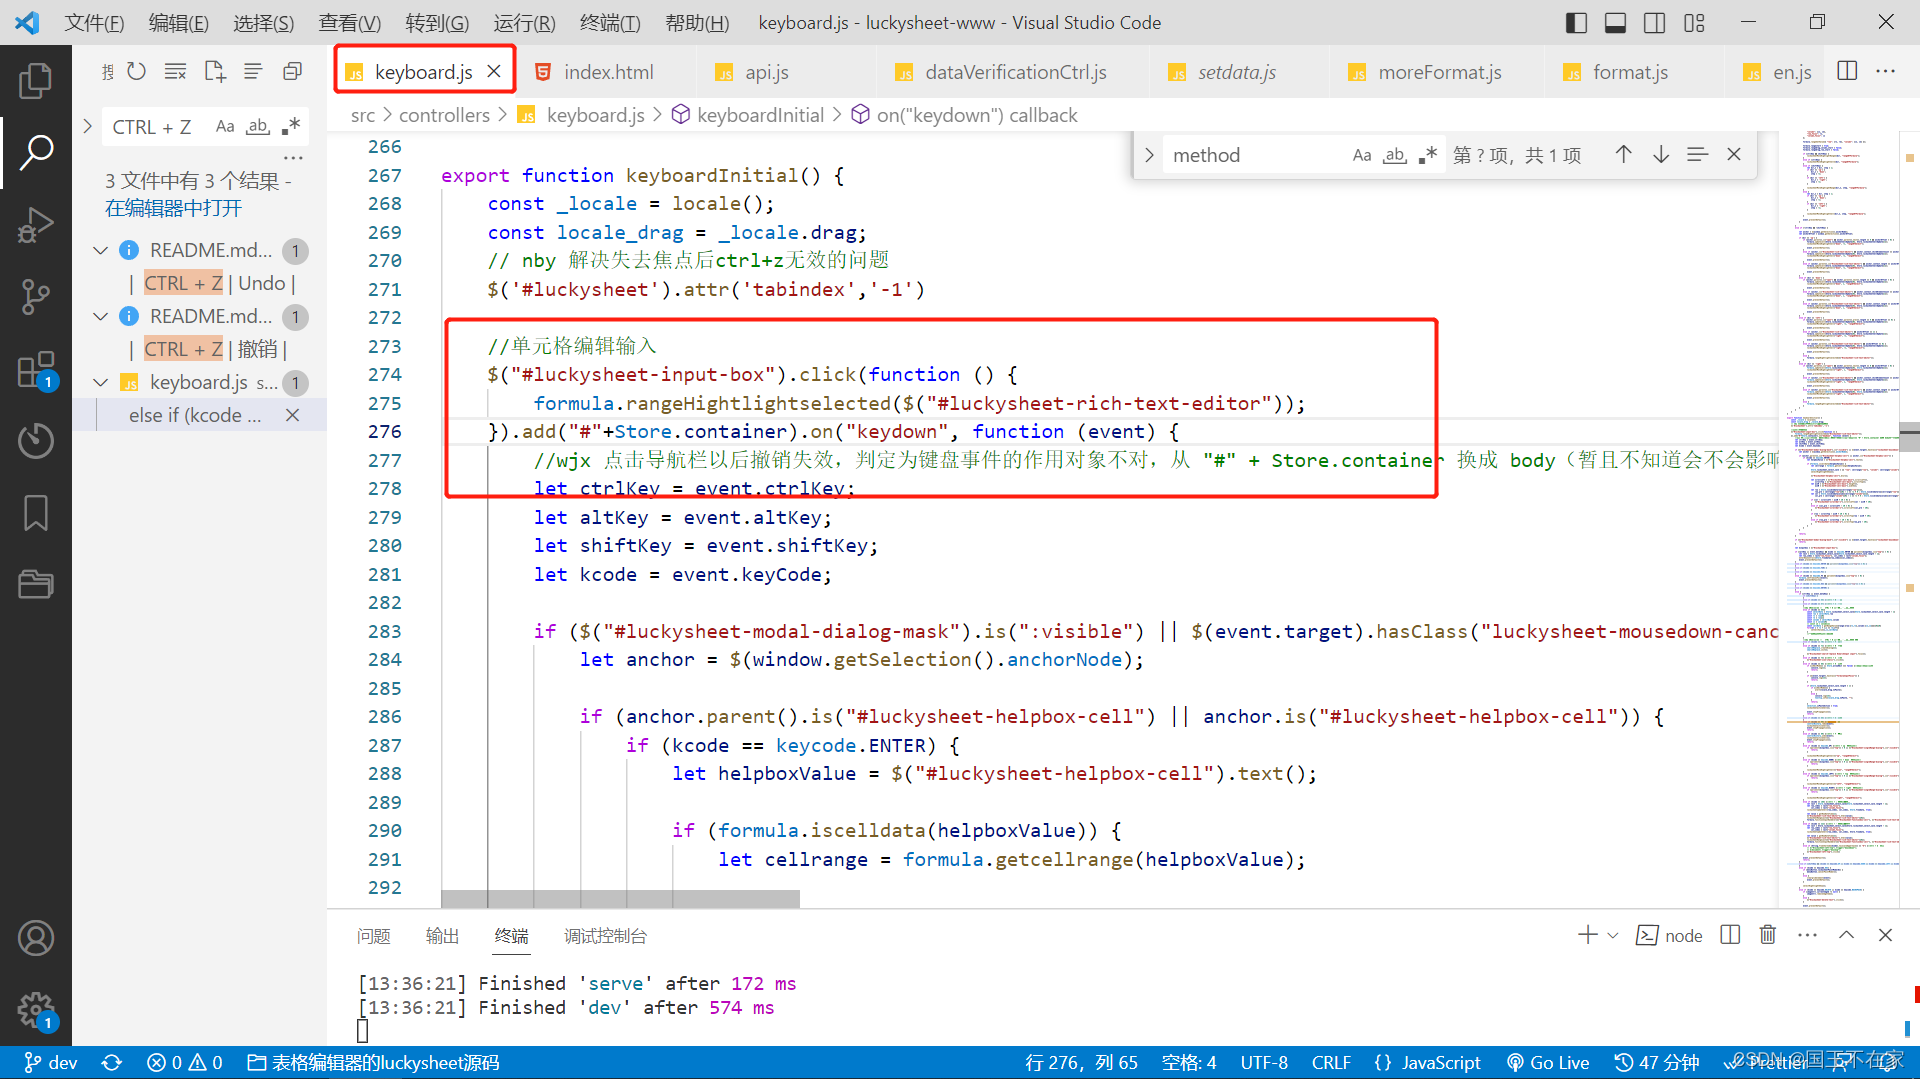
Task: Click the CRLF line-ending indicator
Action: pyautogui.click(x=1332, y=1062)
